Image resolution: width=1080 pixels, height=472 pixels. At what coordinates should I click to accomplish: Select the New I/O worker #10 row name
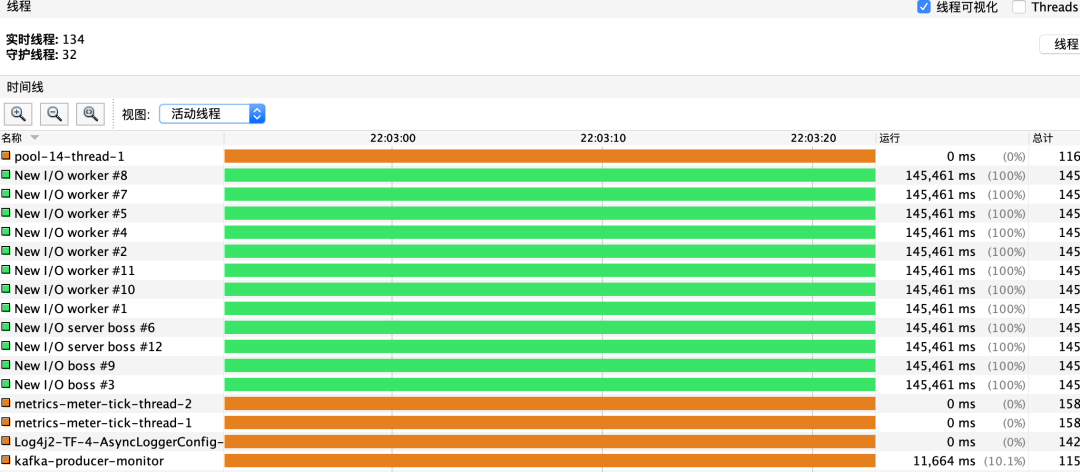(x=74, y=289)
